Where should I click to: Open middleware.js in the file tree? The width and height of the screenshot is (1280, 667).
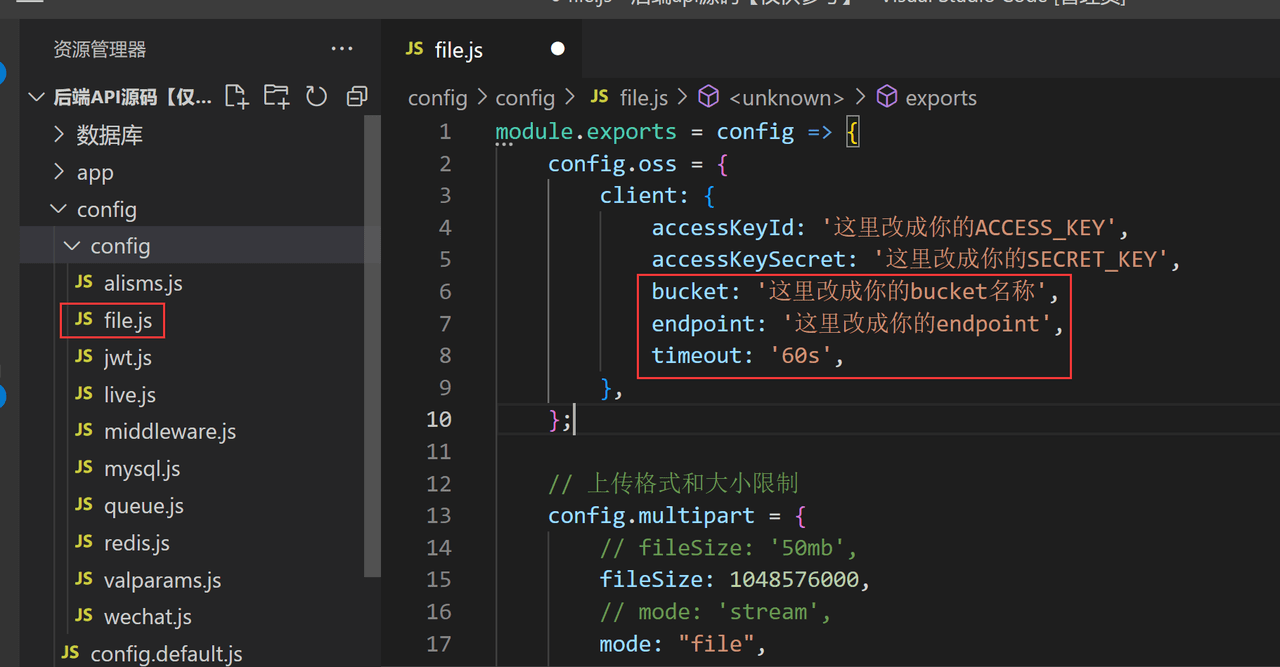point(169,431)
